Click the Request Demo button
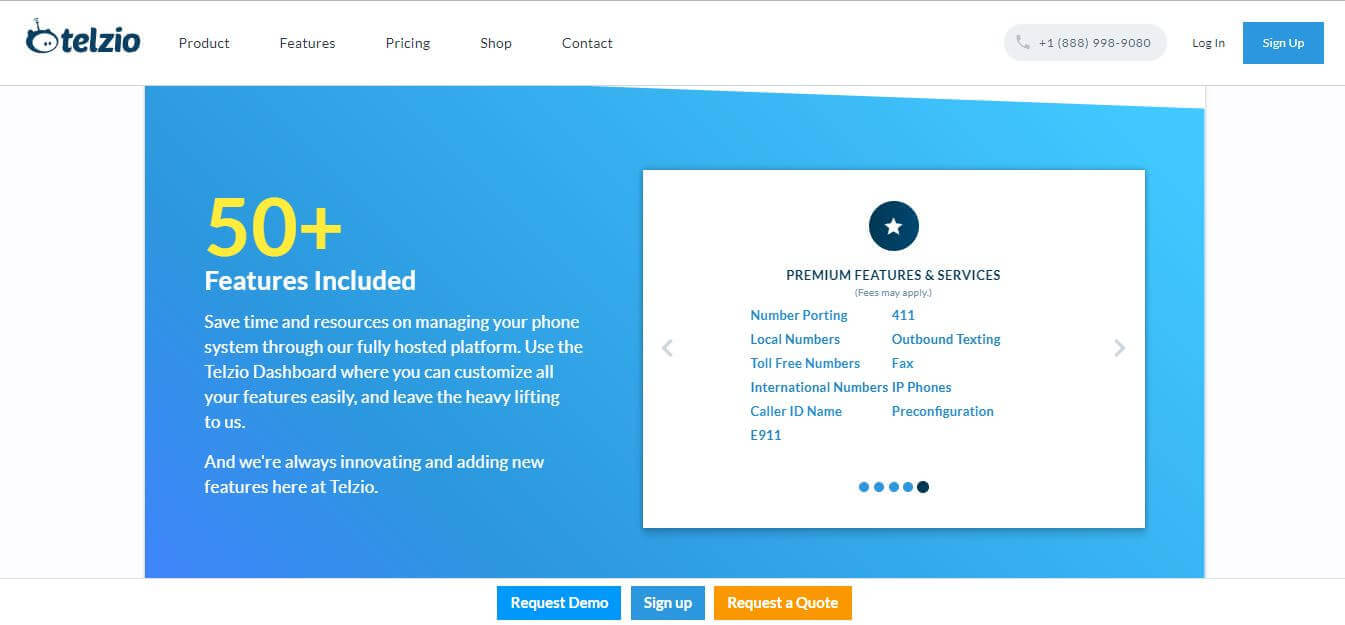This screenshot has width=1345, height=625. tap(559, 603)
